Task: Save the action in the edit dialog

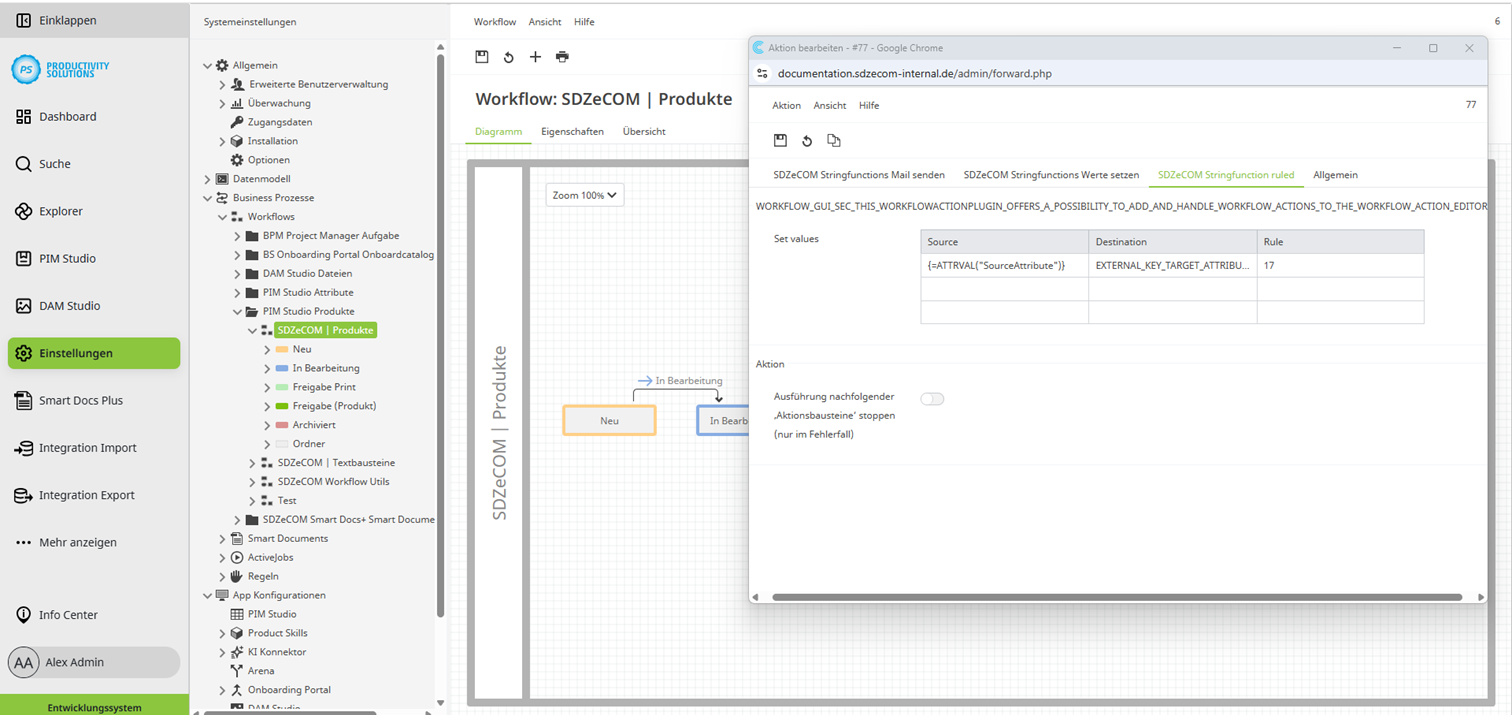Action: pos(781,140)
